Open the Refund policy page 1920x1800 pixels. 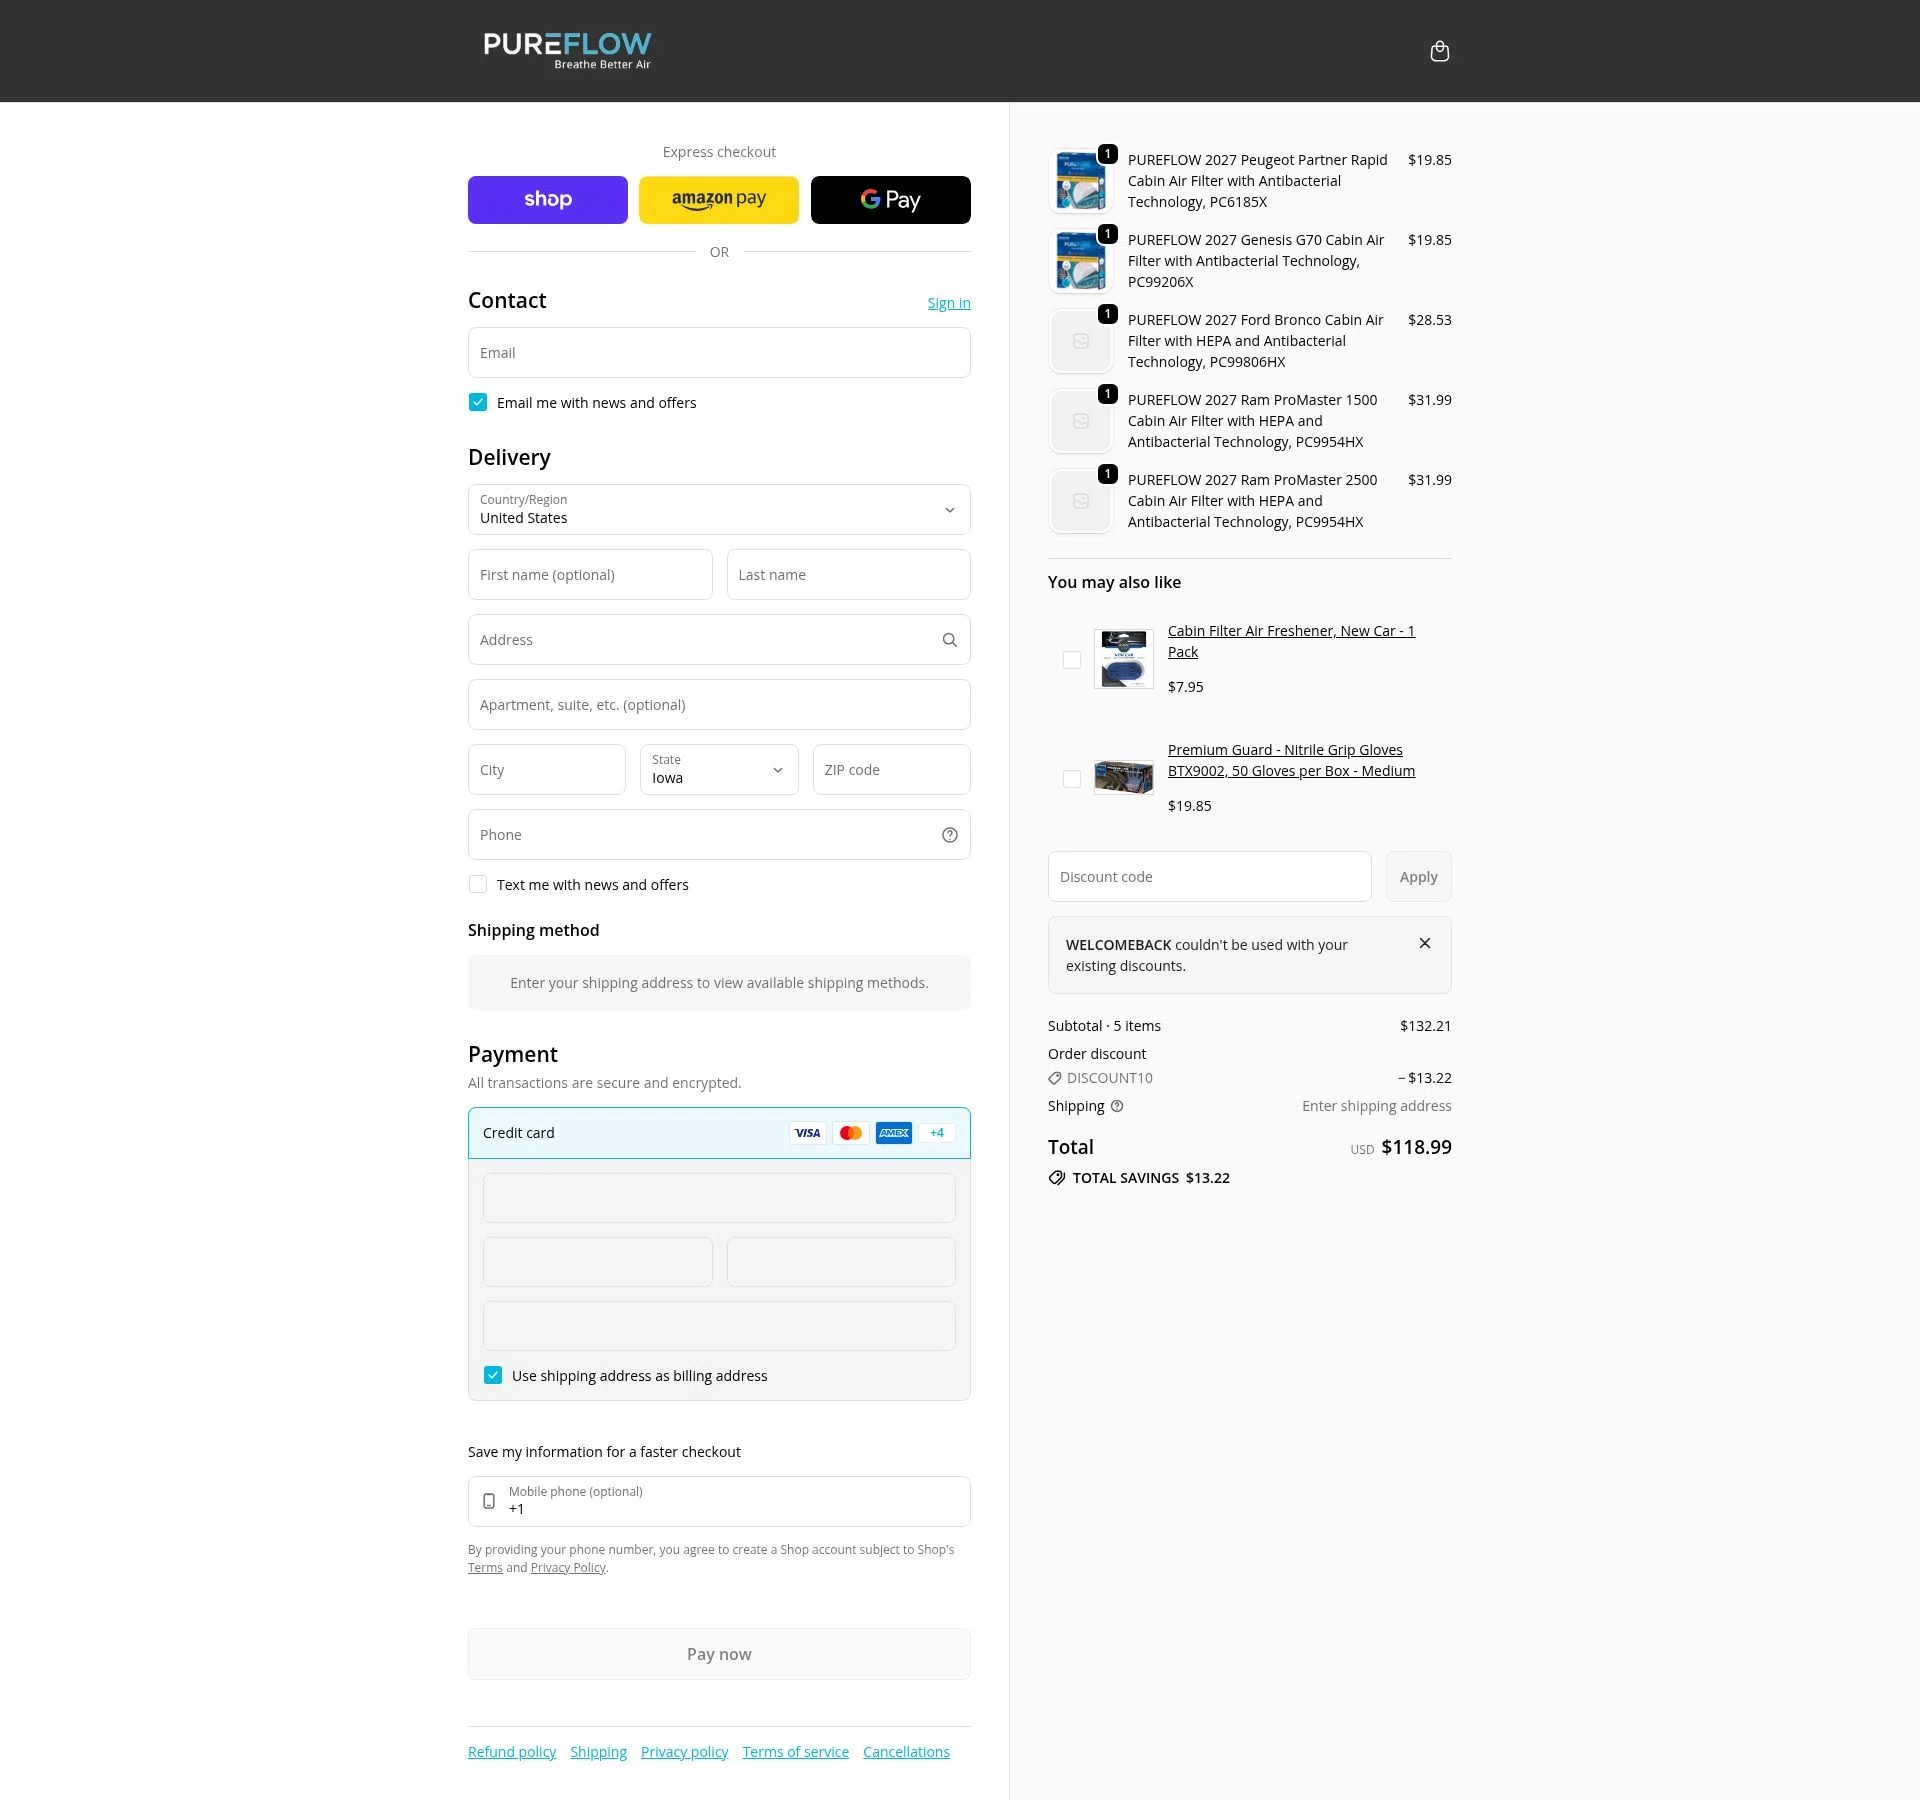511,1751
